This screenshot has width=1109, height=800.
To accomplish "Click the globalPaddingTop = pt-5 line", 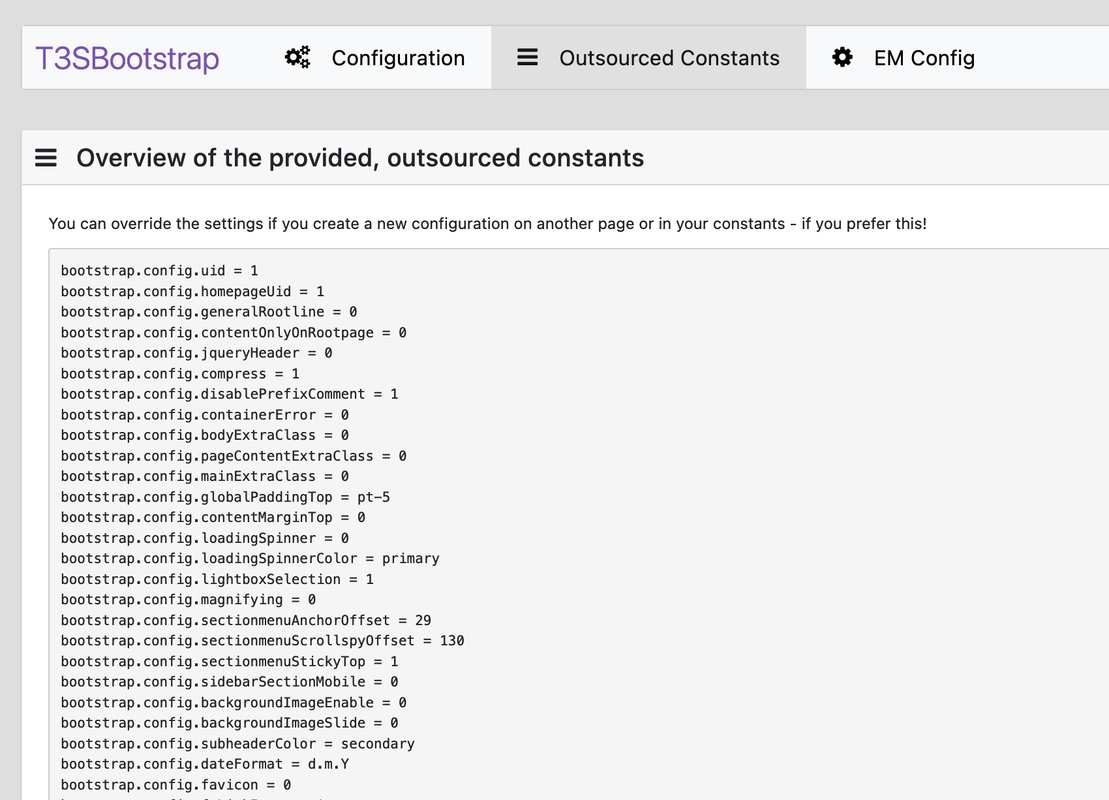I will point(226,497).
